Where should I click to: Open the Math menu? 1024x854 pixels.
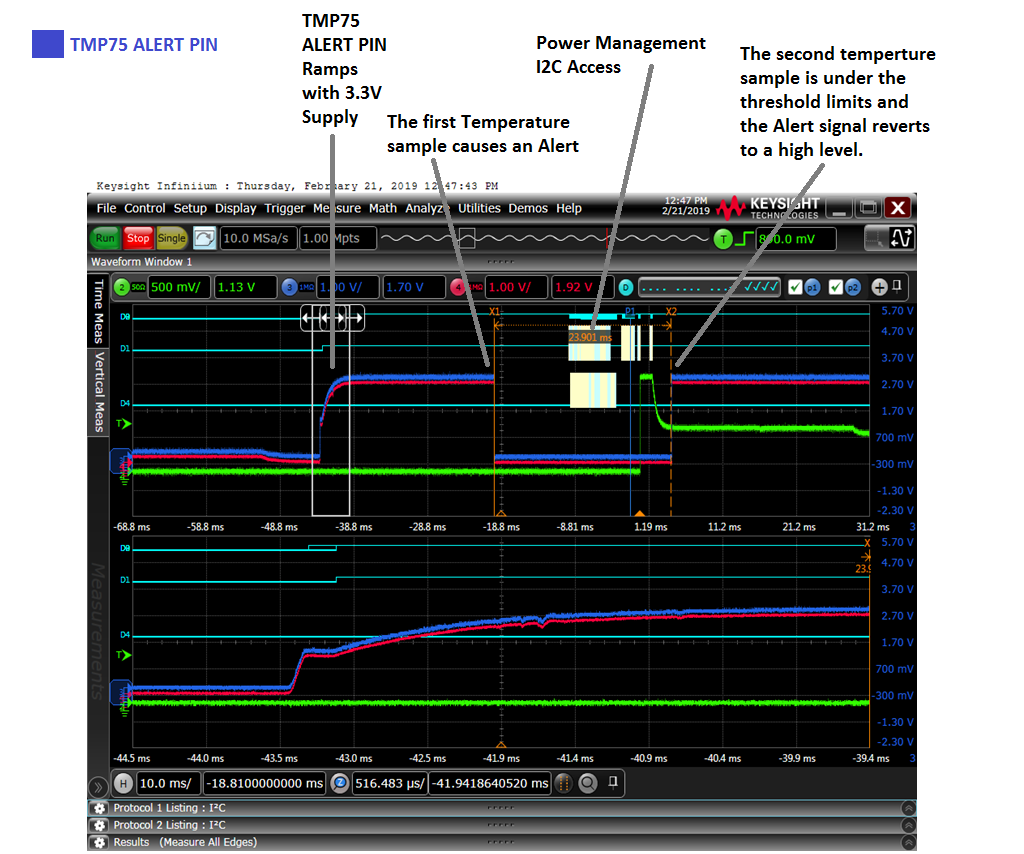click(383, 208)
